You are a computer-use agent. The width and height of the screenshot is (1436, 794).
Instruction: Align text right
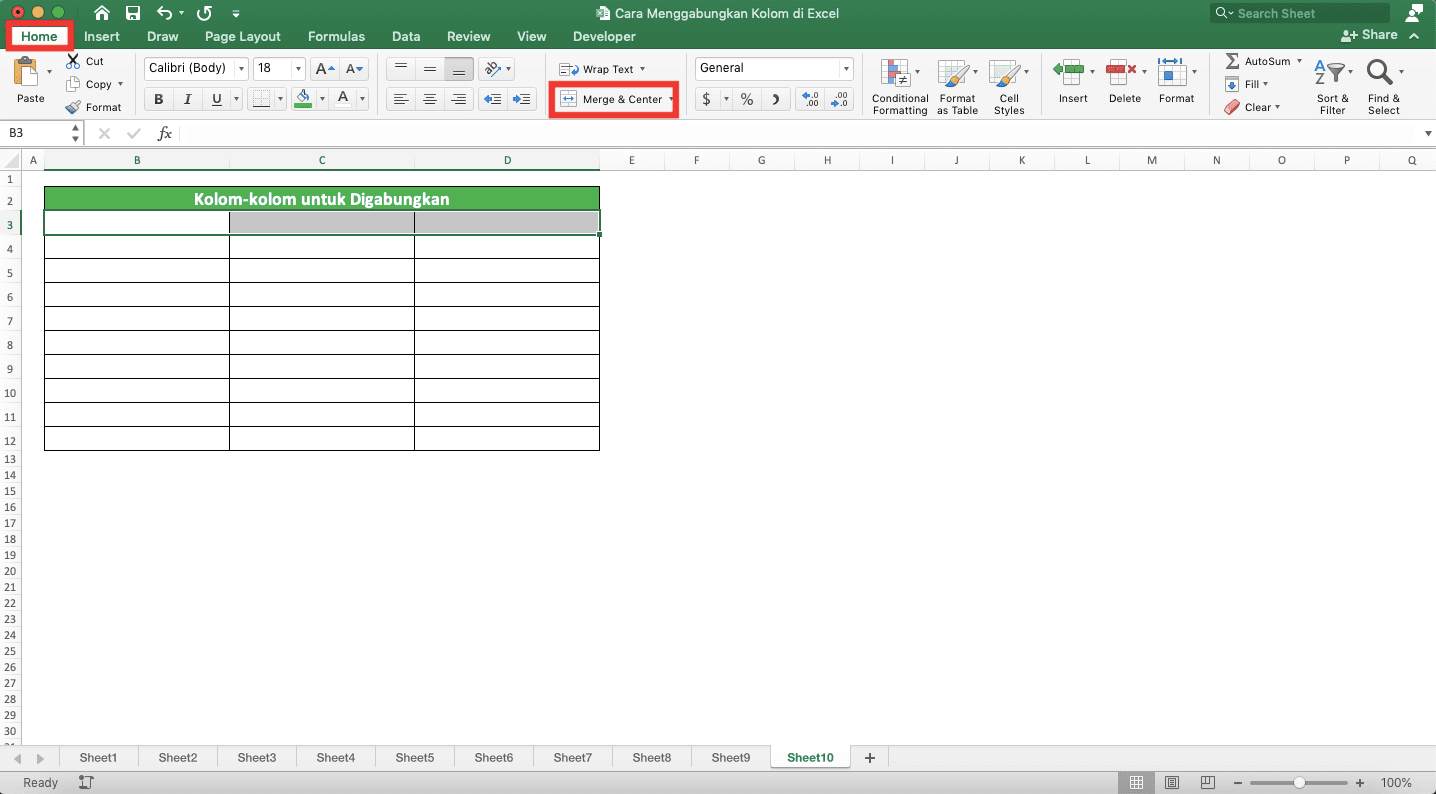pyautogui.click(x=459, y=99)
